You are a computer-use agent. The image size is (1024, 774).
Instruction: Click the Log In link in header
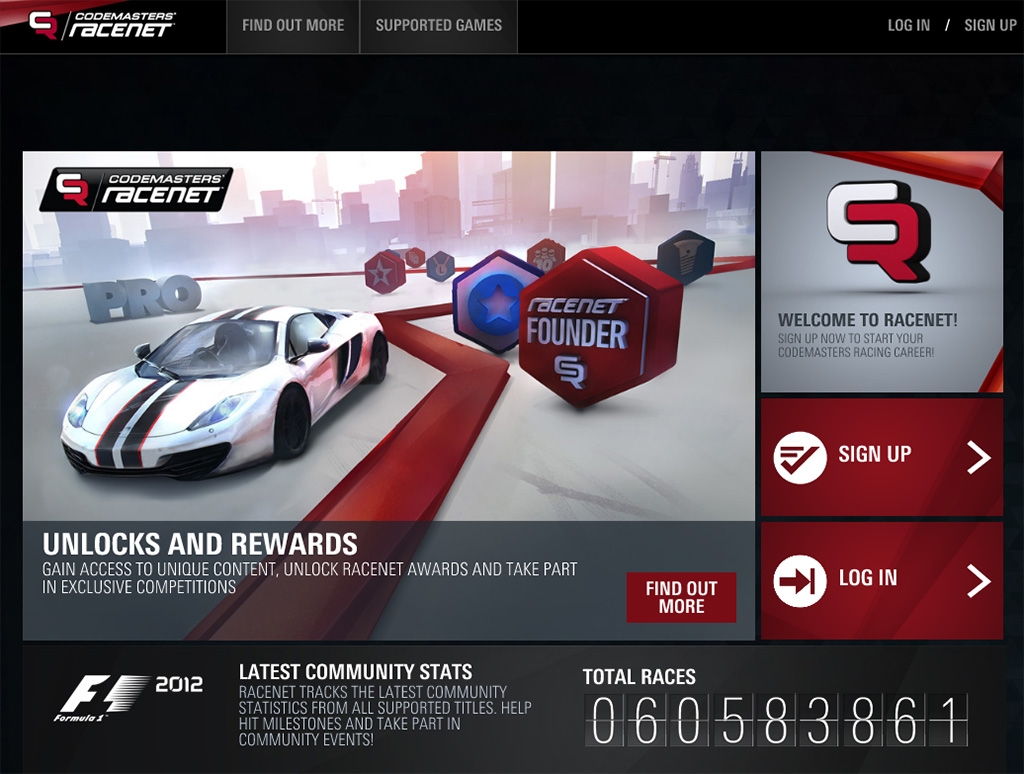pos(908,25)
